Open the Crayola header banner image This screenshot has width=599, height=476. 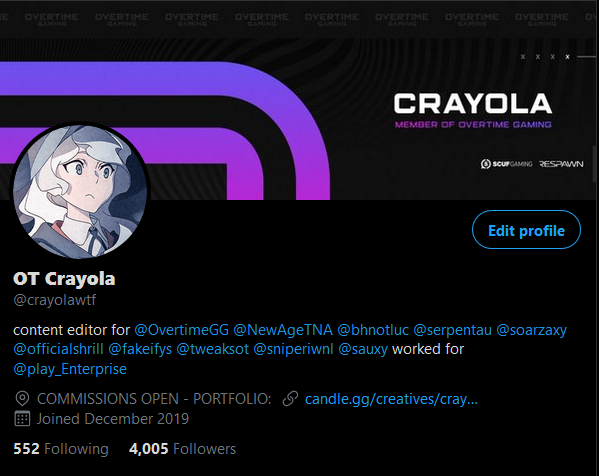[300, 100]
